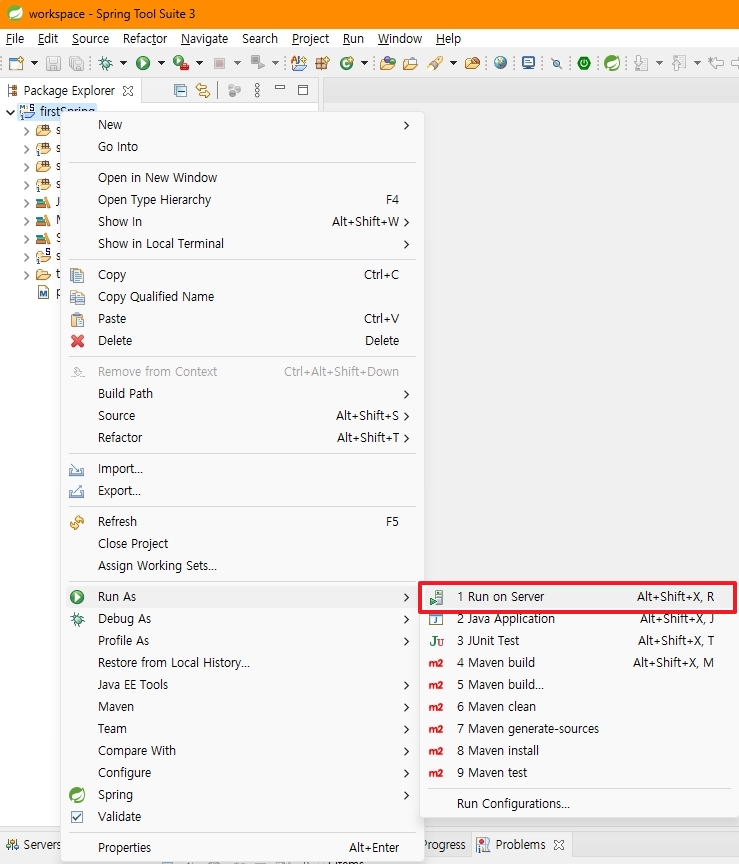
Task: Click the Debug bug toolbar icon
Action: [x=105, y=63]
